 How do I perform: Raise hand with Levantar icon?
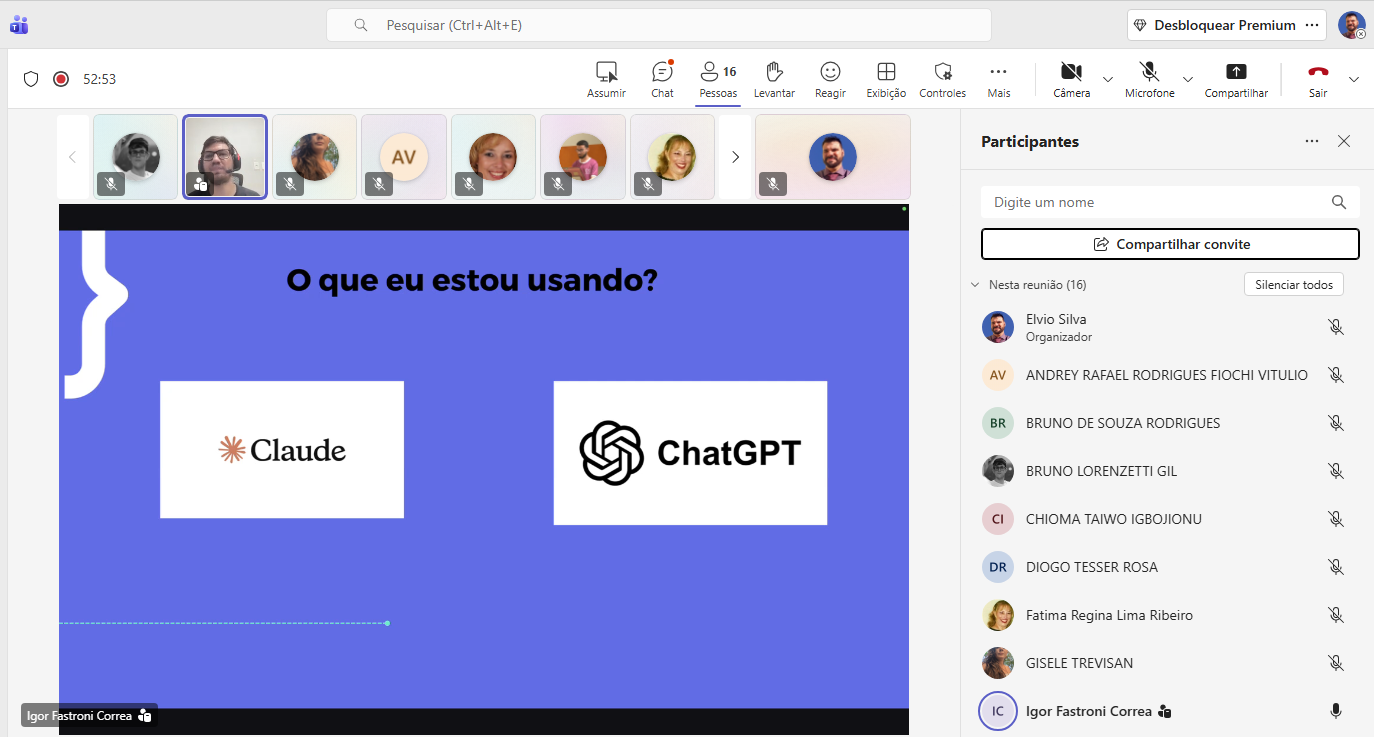[x=773, y=79]
